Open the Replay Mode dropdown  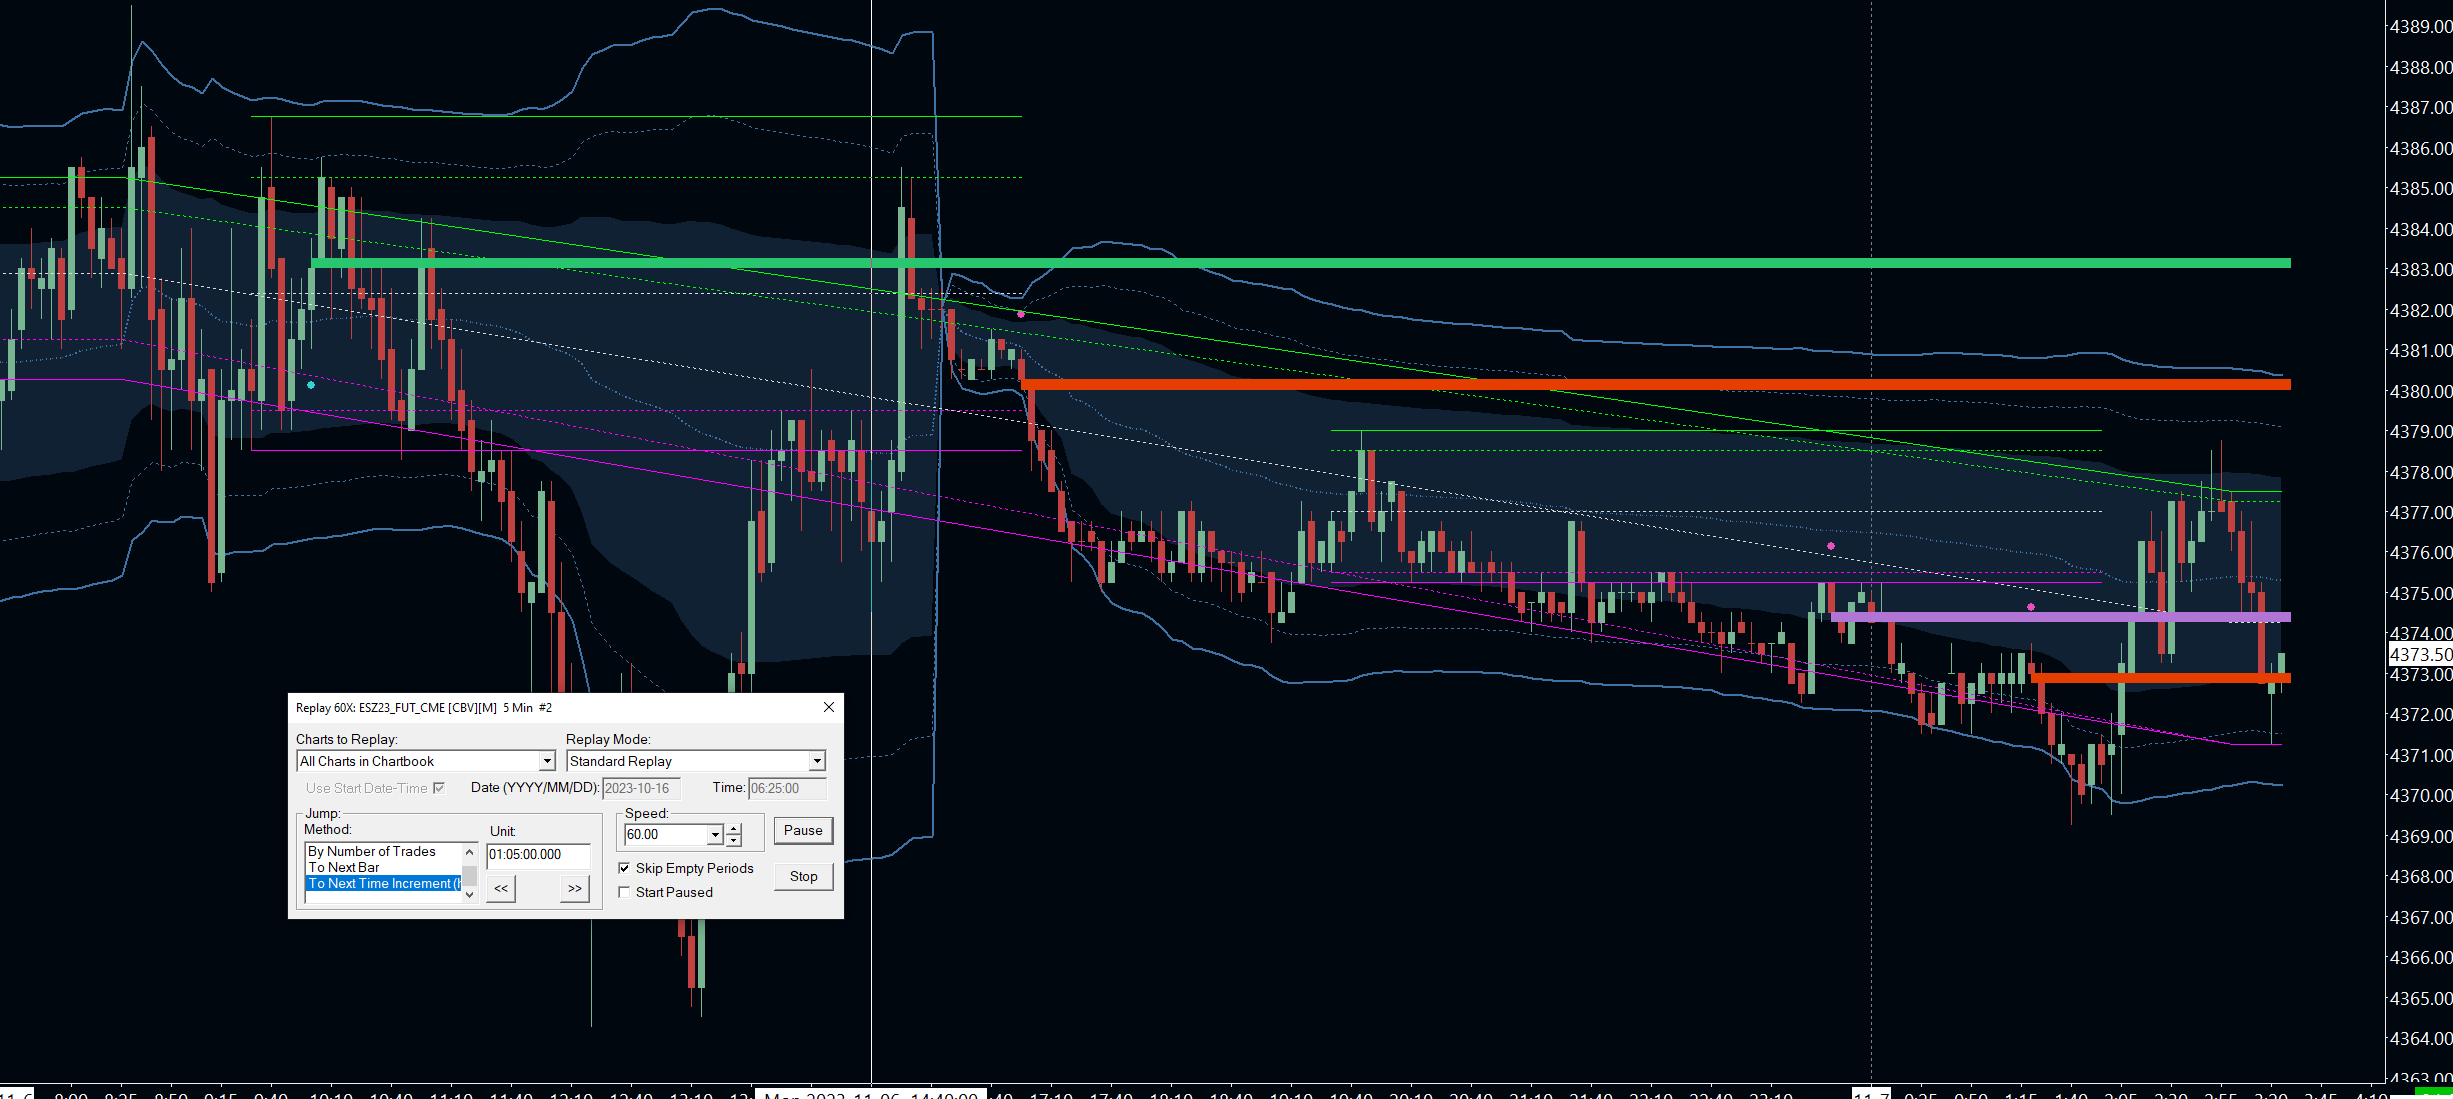pos(816,762)
